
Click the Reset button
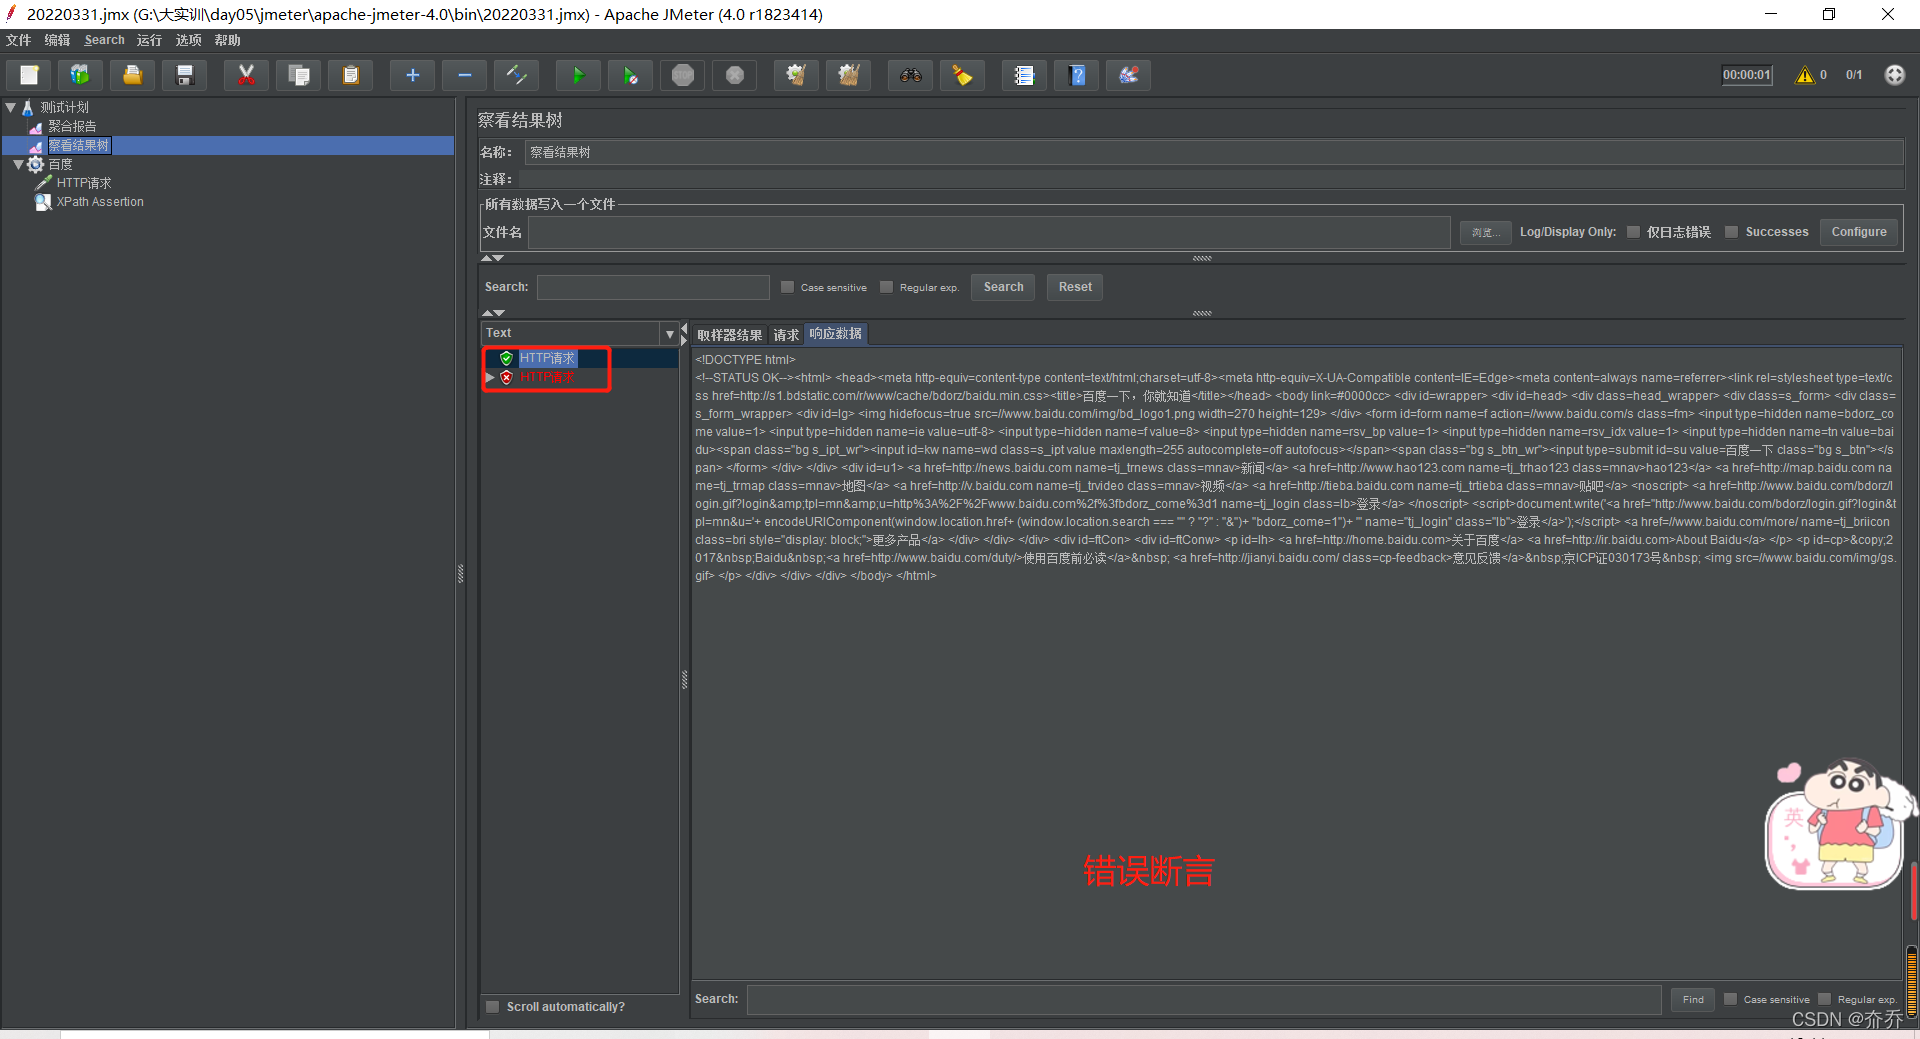click(1075, 287)
